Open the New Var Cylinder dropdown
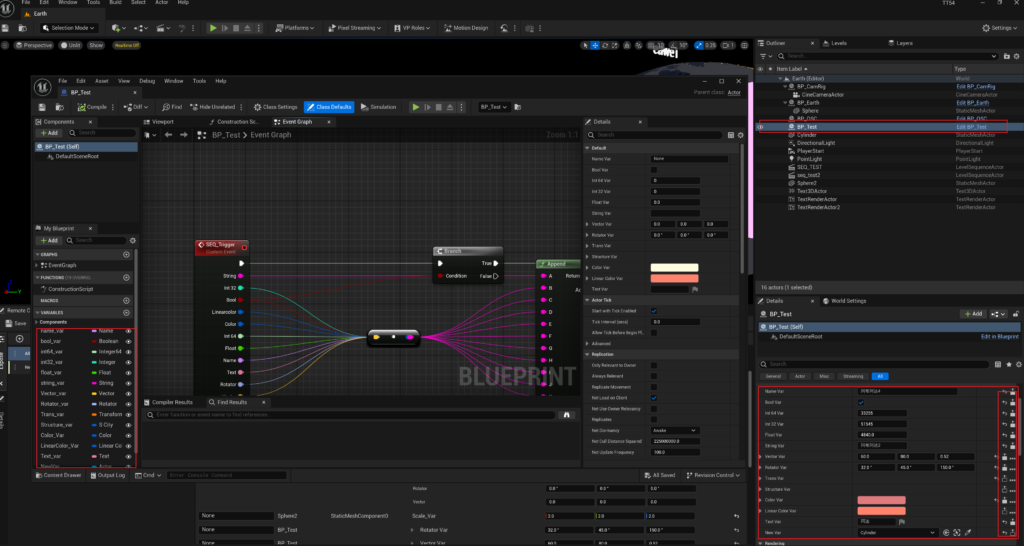 897,532
